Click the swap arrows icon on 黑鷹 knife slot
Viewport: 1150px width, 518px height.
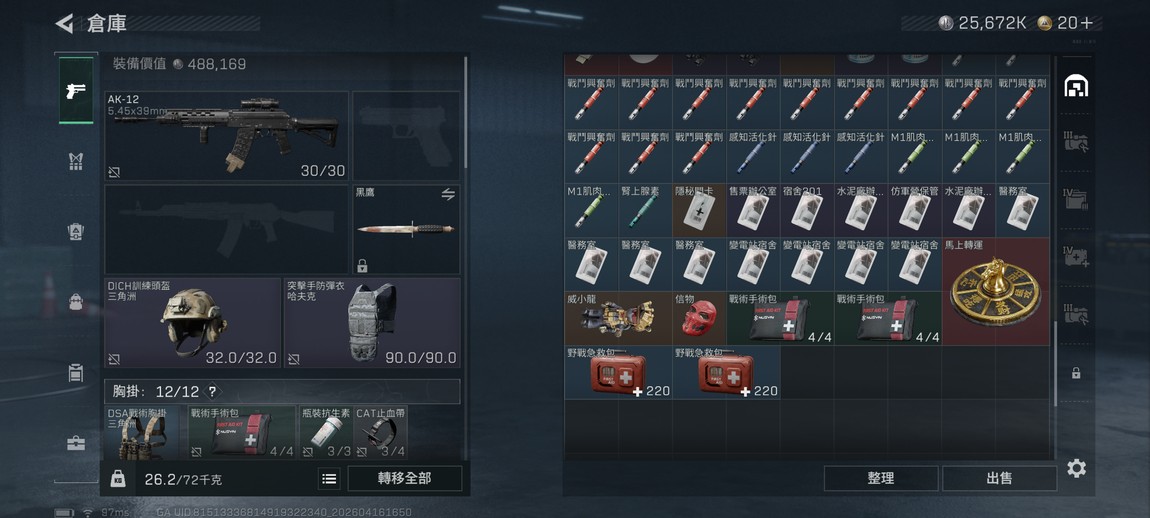(447, 194)
